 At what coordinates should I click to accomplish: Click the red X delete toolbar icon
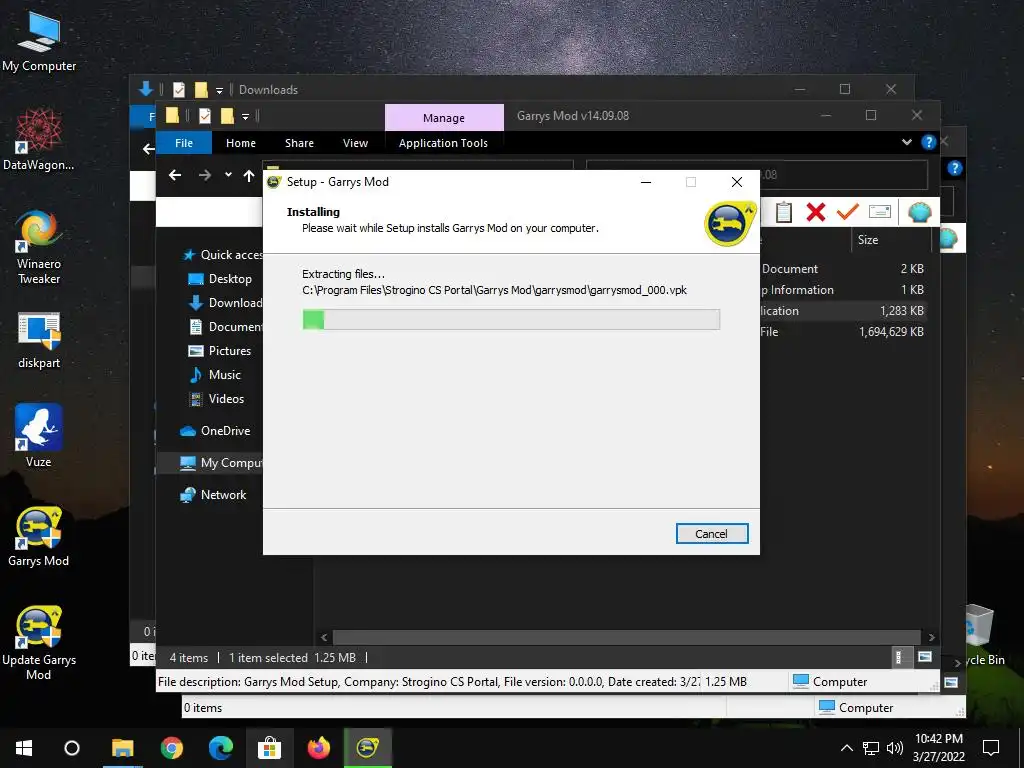coord(816,212)
